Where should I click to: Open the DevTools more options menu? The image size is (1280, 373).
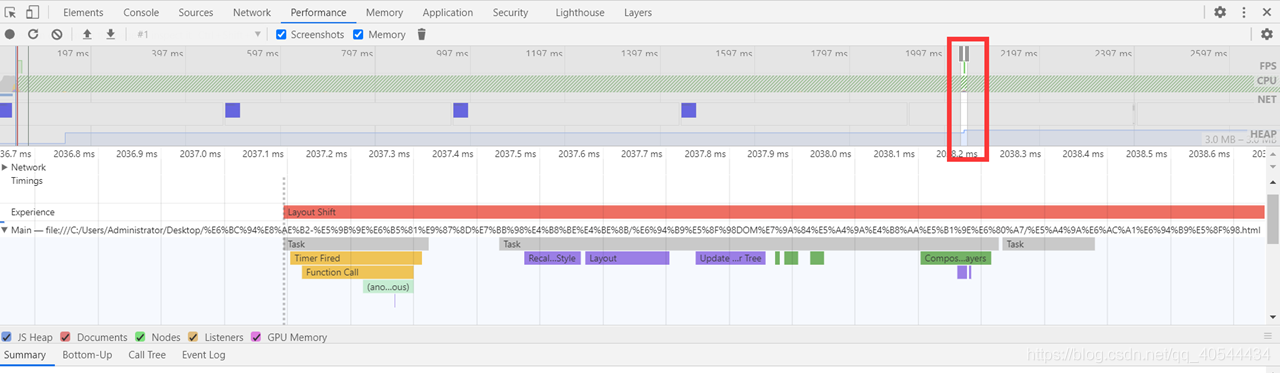click(1243, 12)
